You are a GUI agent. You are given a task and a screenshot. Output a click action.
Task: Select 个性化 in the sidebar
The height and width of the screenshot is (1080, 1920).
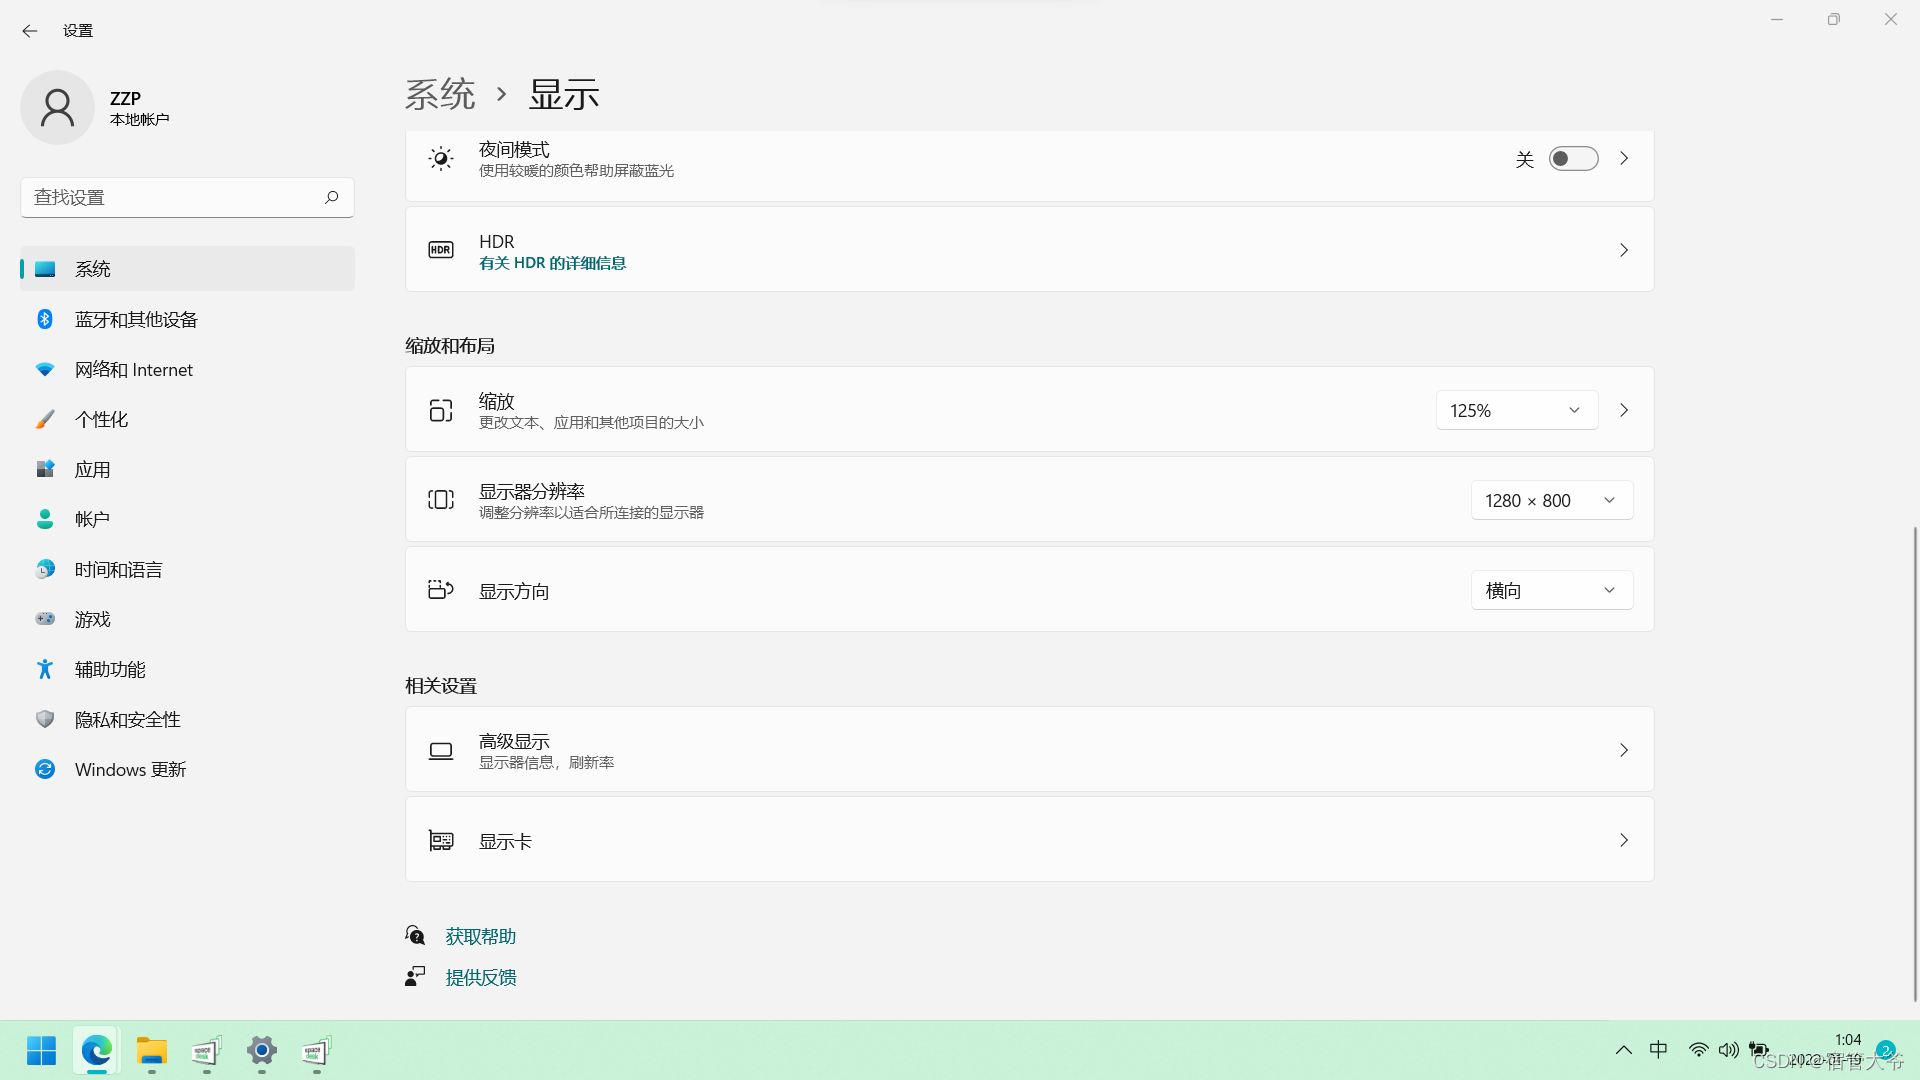point(102,419)
